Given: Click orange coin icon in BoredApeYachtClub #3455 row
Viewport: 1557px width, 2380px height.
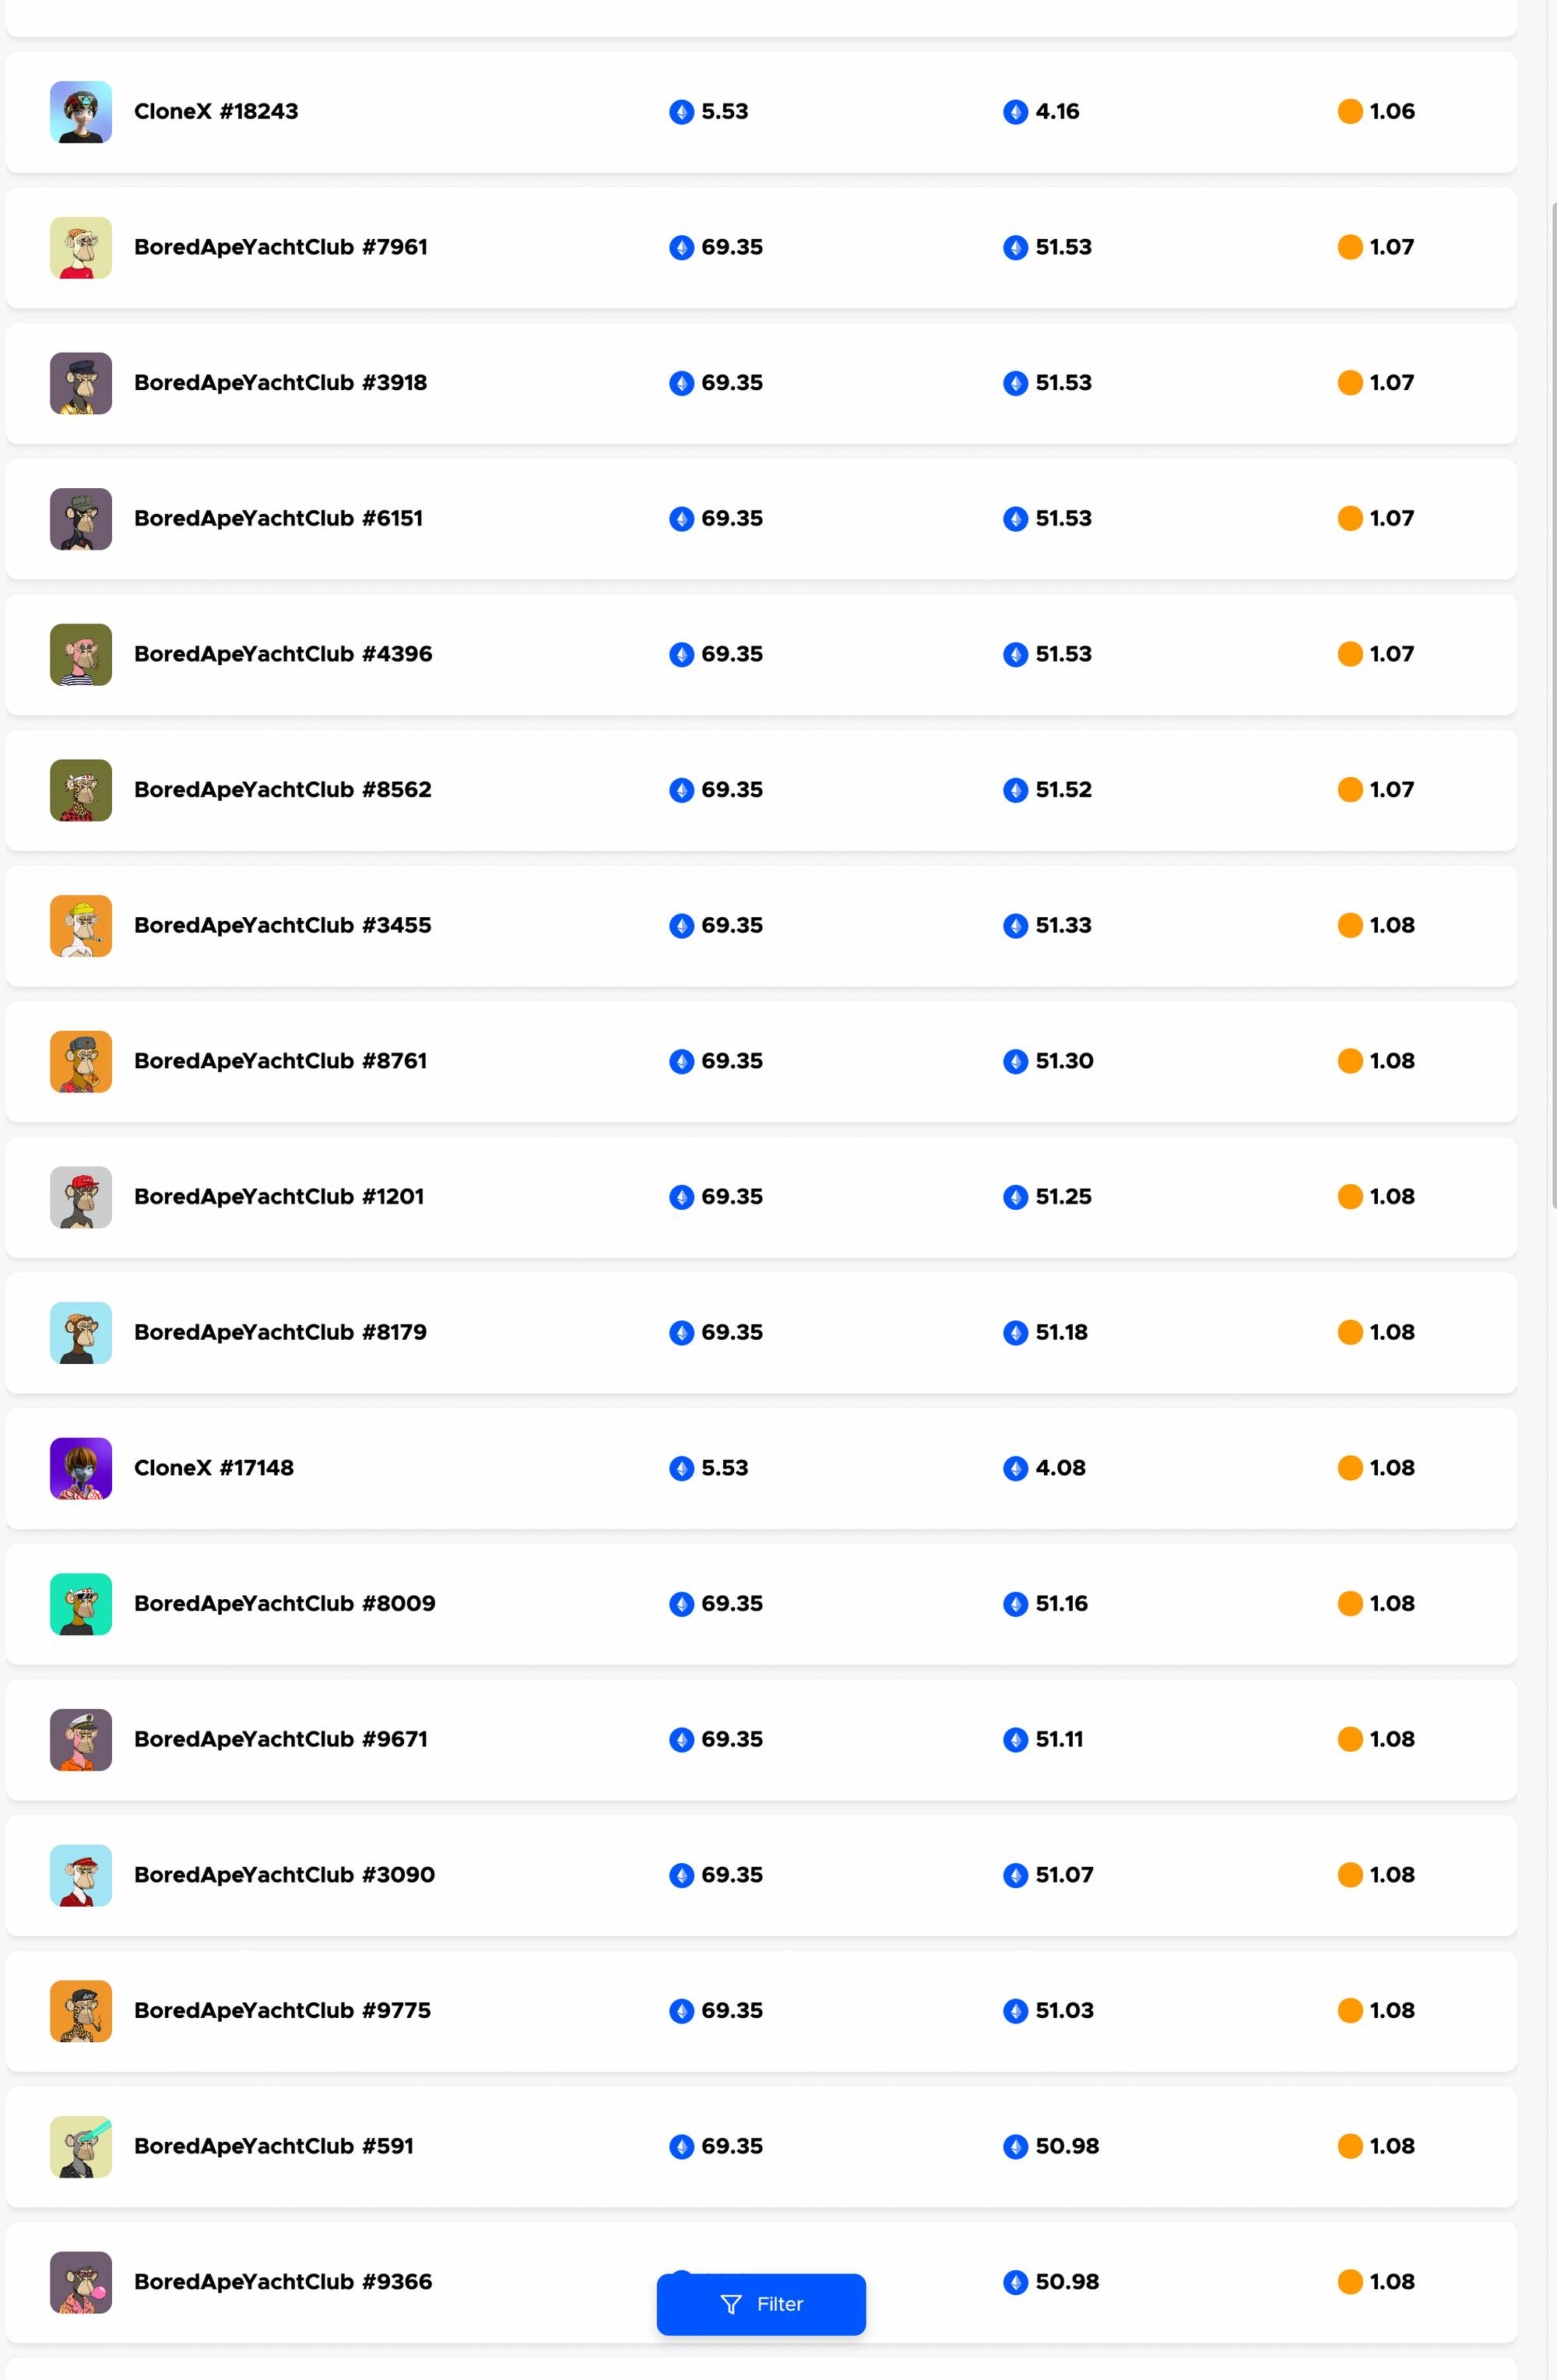Looking at the screenshot, I should [x=1350, y=926].
